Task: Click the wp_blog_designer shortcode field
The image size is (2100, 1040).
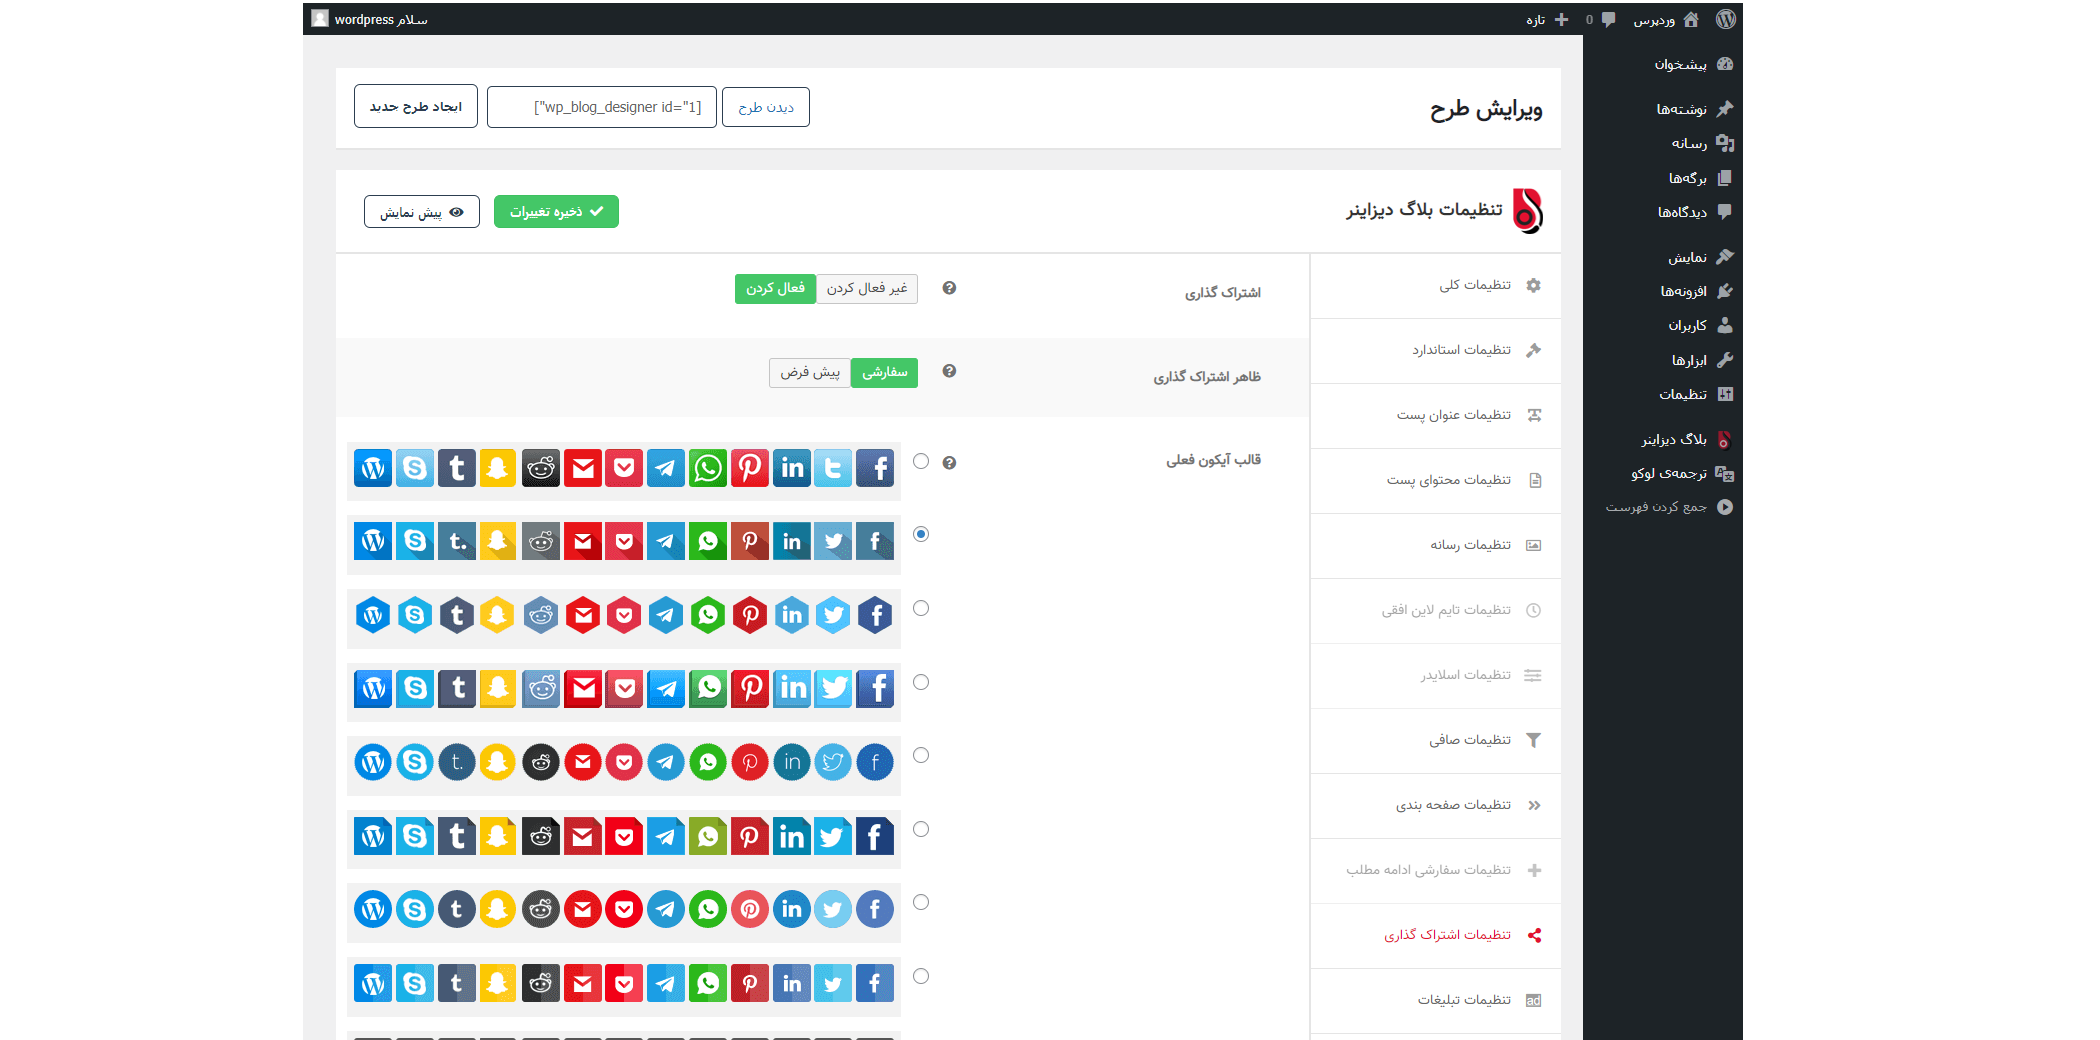Action: 602,107
